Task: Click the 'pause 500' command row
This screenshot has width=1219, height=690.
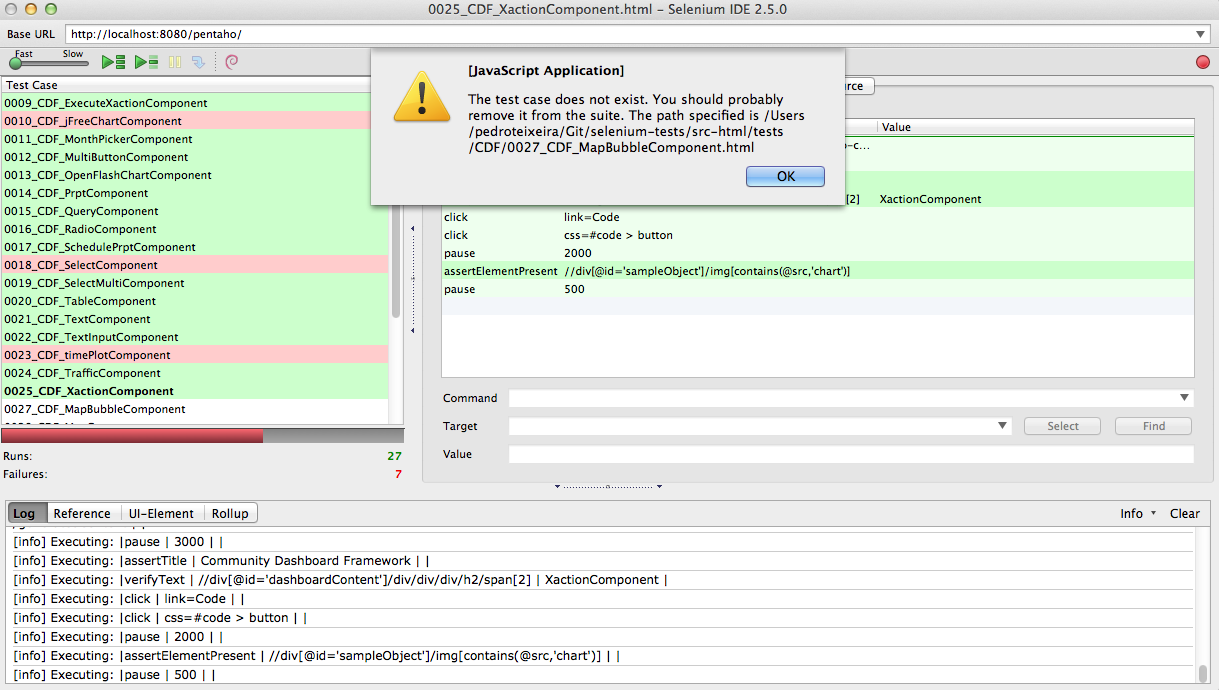Action: (x=818, y=289)
